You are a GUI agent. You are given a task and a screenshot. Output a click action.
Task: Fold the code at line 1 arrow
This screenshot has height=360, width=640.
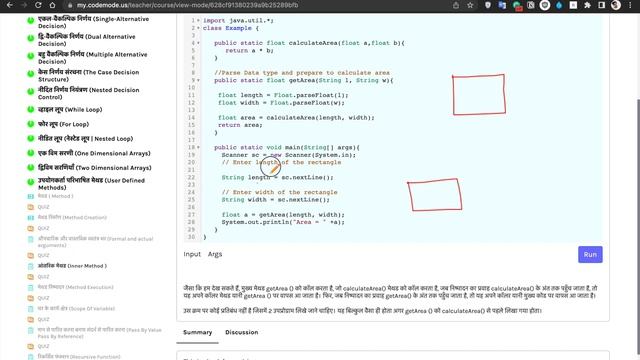(198, 20)
